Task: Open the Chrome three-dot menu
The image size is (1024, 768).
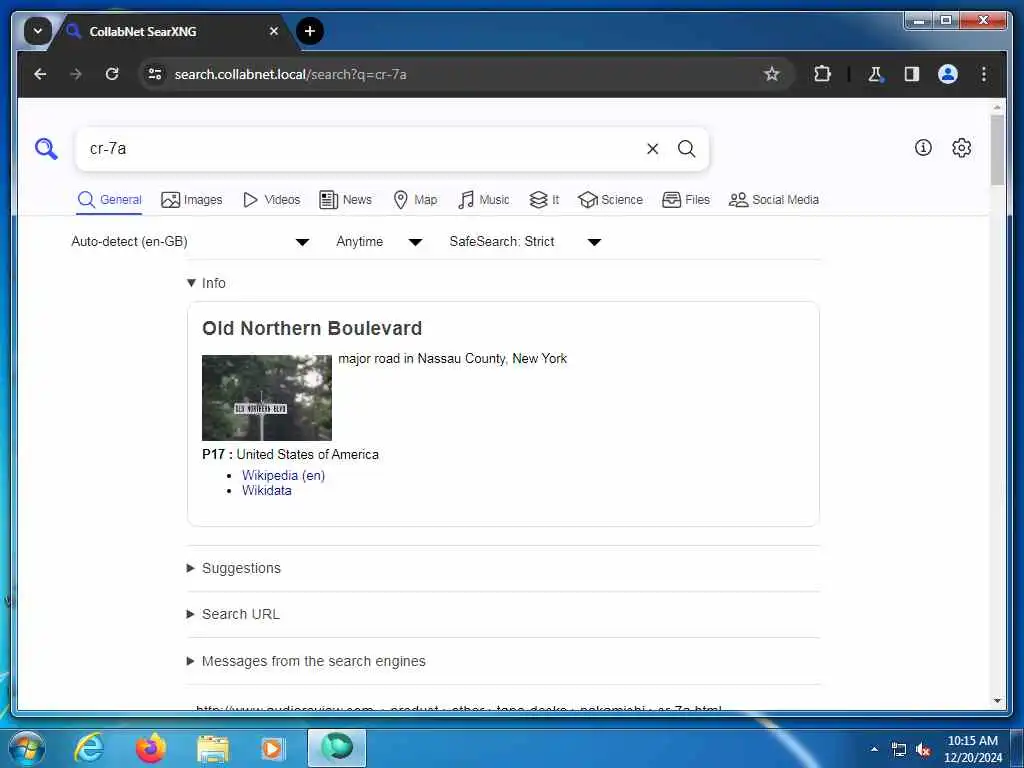Action: coord(984,74)
